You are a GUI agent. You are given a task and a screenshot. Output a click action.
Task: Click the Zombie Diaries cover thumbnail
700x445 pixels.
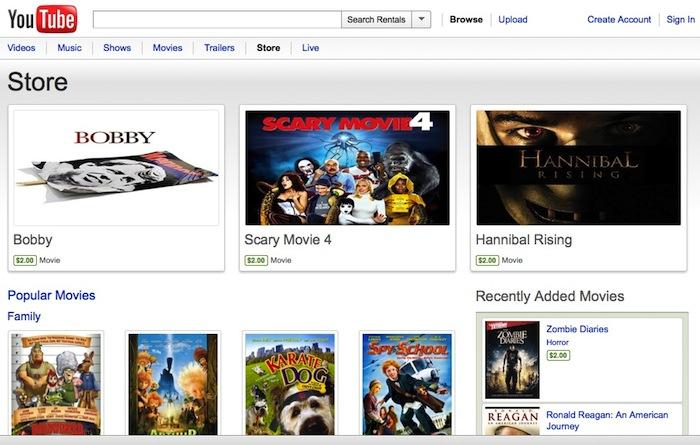click(x=512, y=360)
